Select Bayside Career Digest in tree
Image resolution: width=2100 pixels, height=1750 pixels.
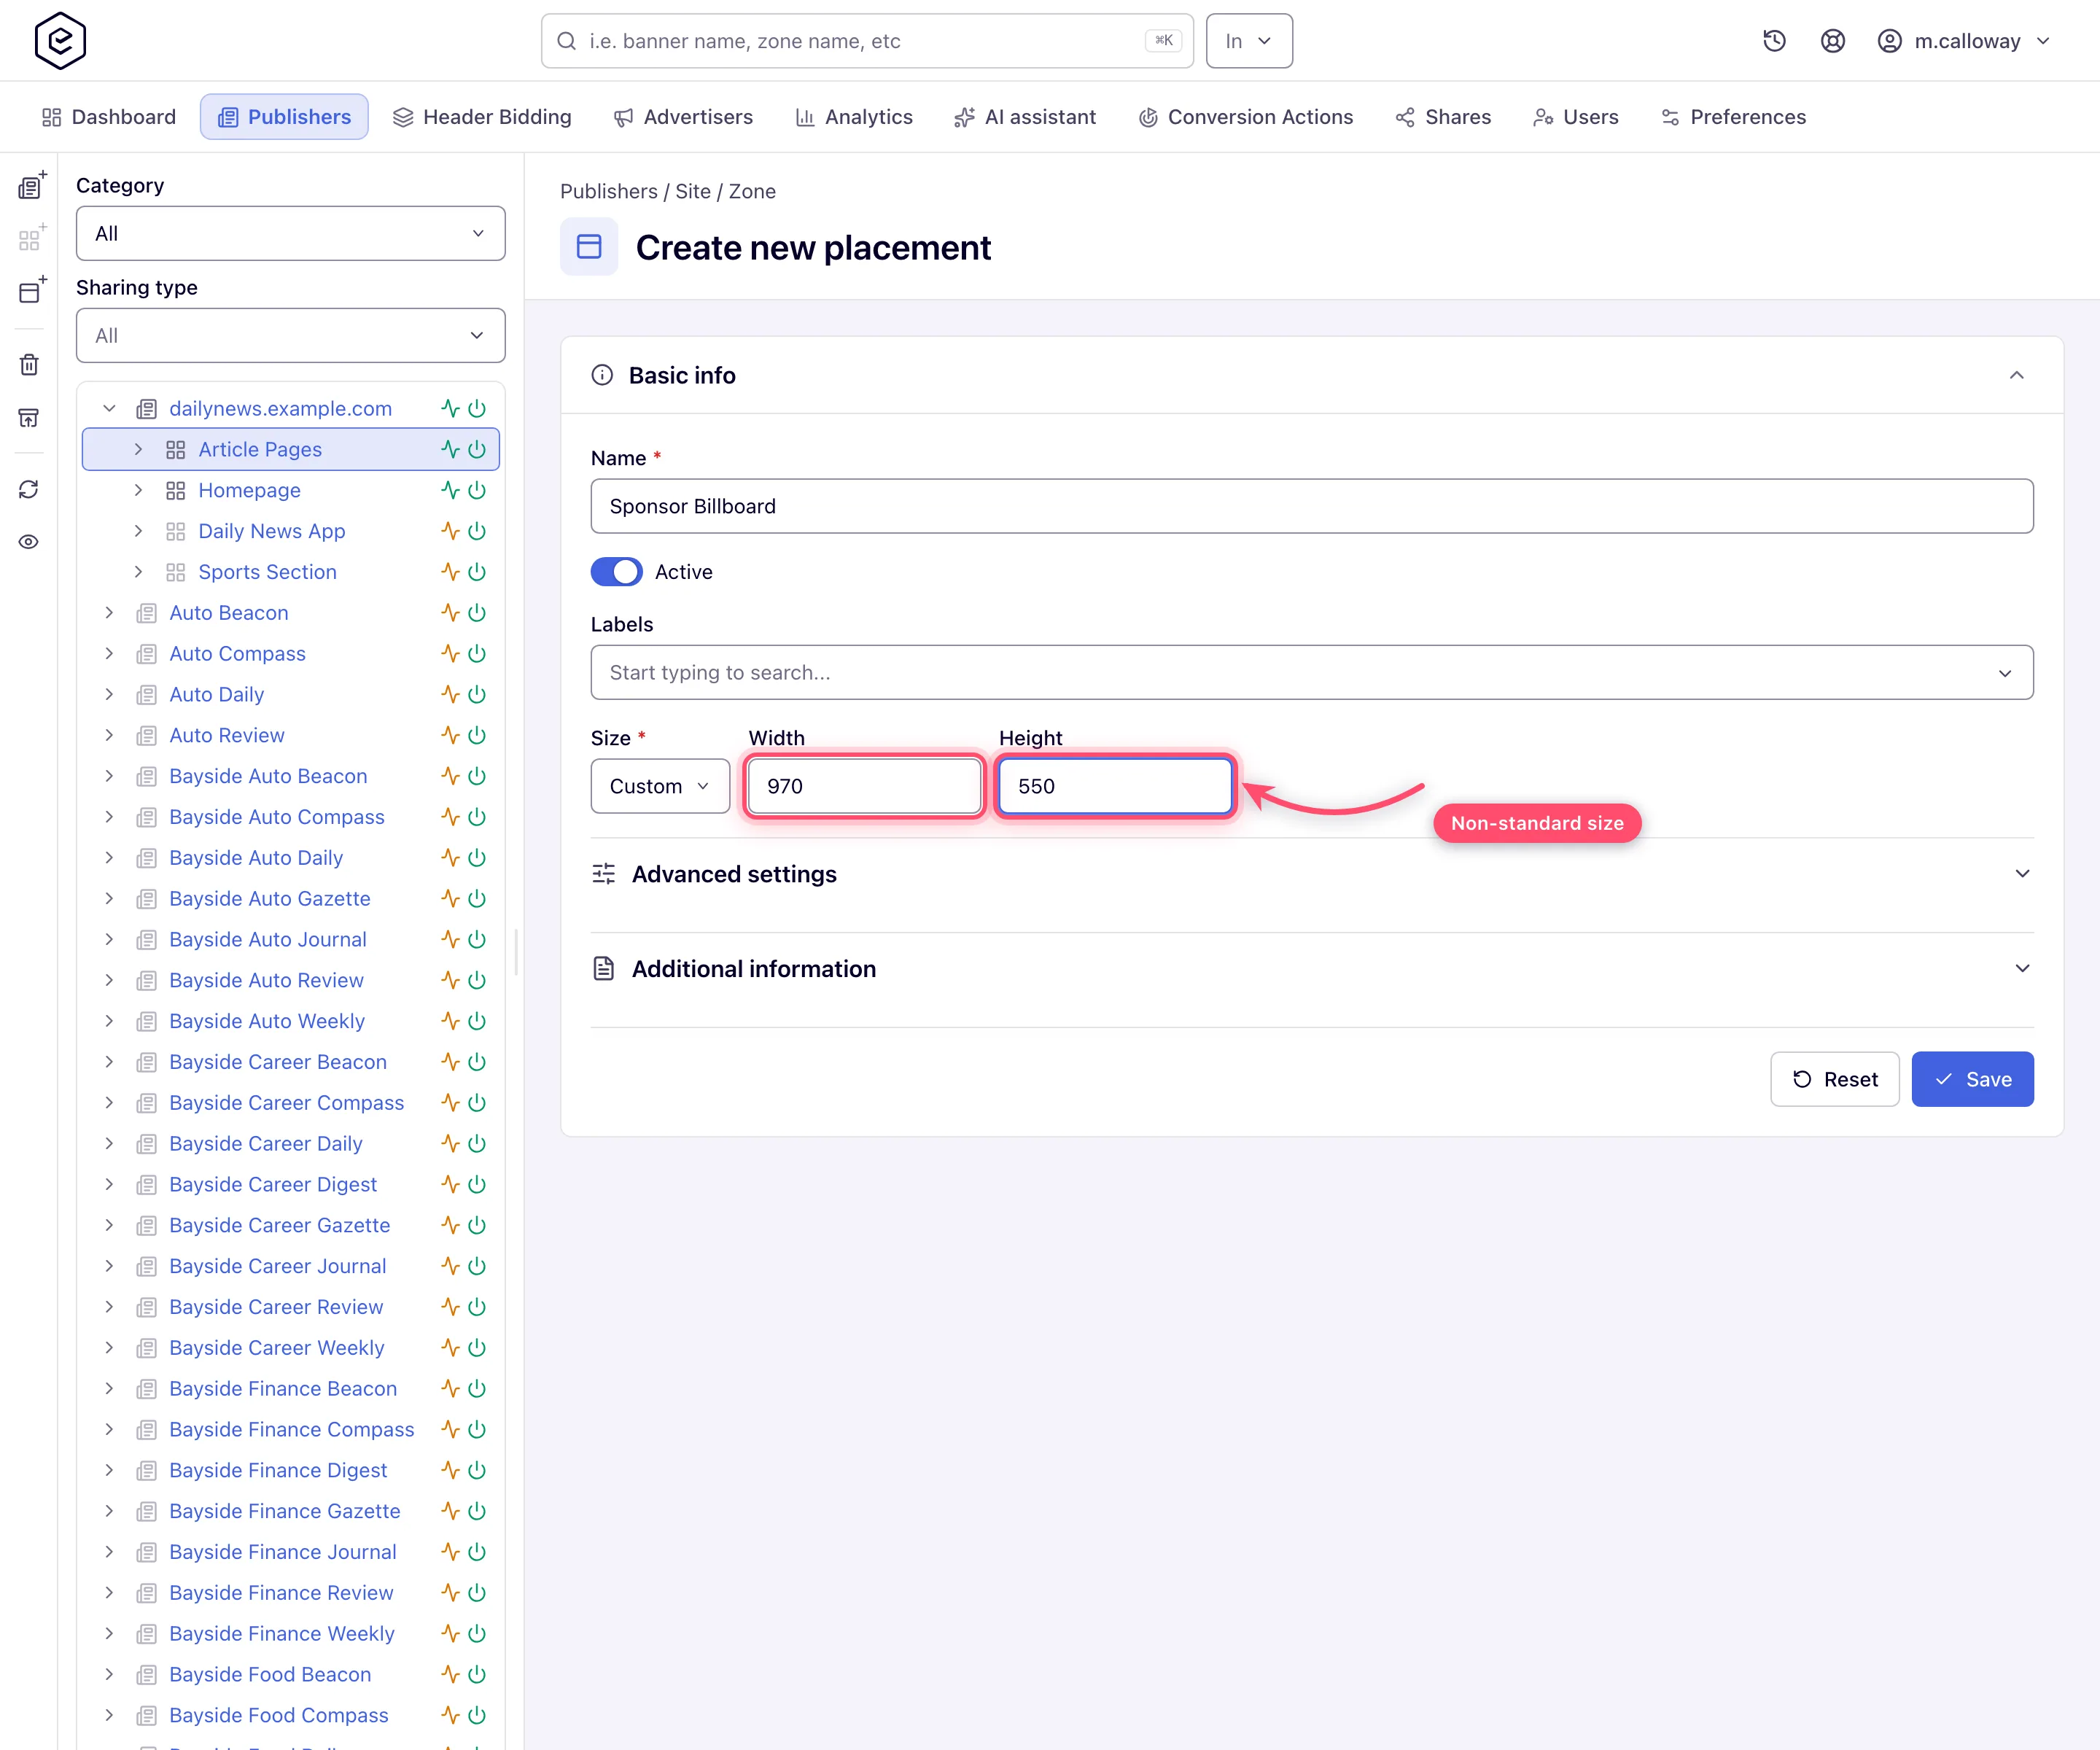point(273,1185)
